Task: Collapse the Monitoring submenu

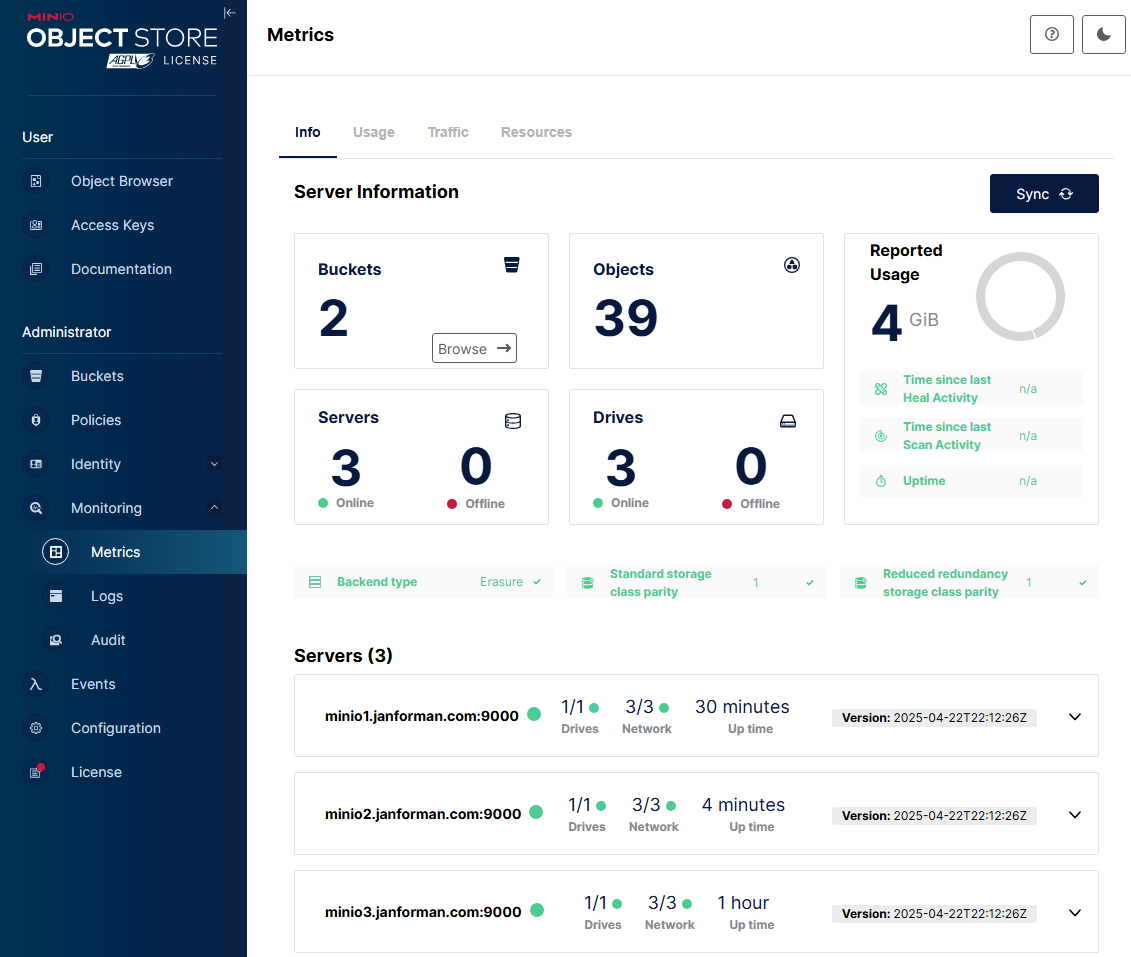Action: pos(214,508)
